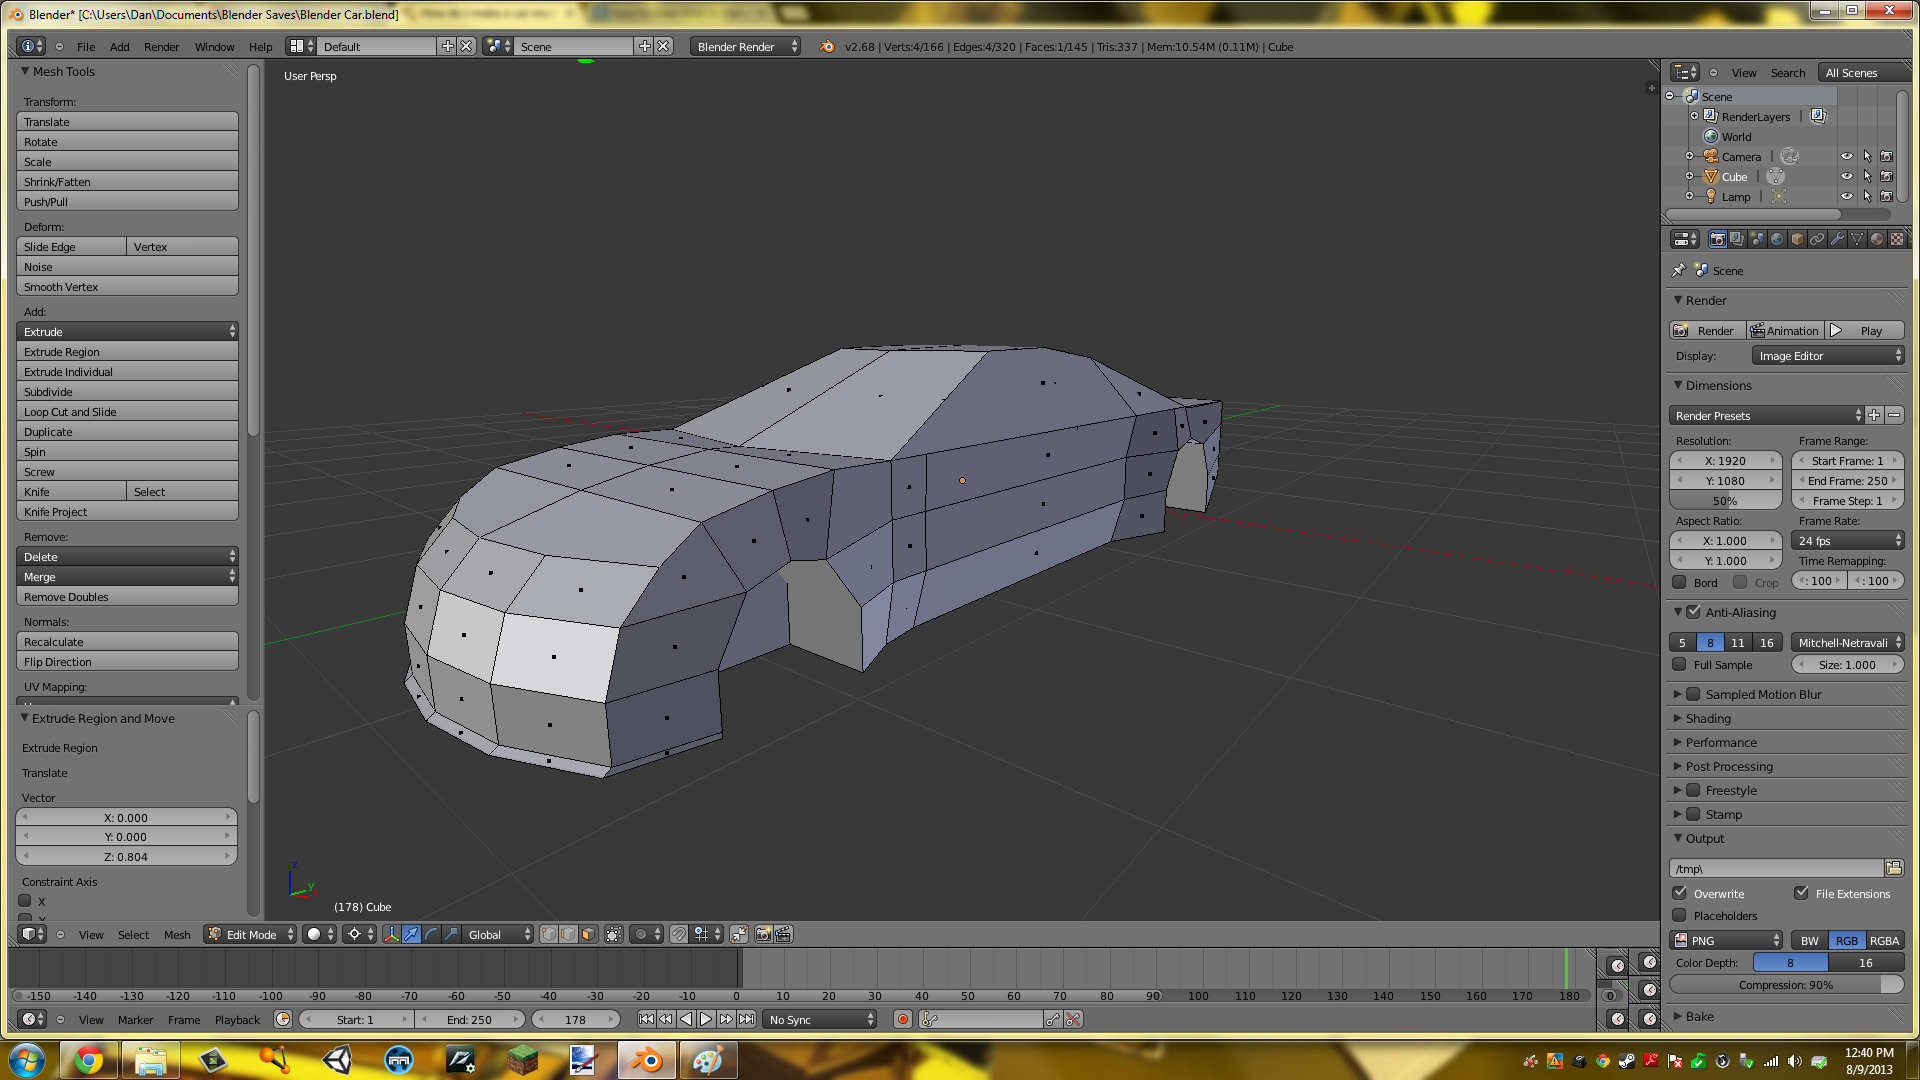Uncheck the Overwrite output checkbox
This screenshot has height=1080, width=1920.
click(1680, 893)
